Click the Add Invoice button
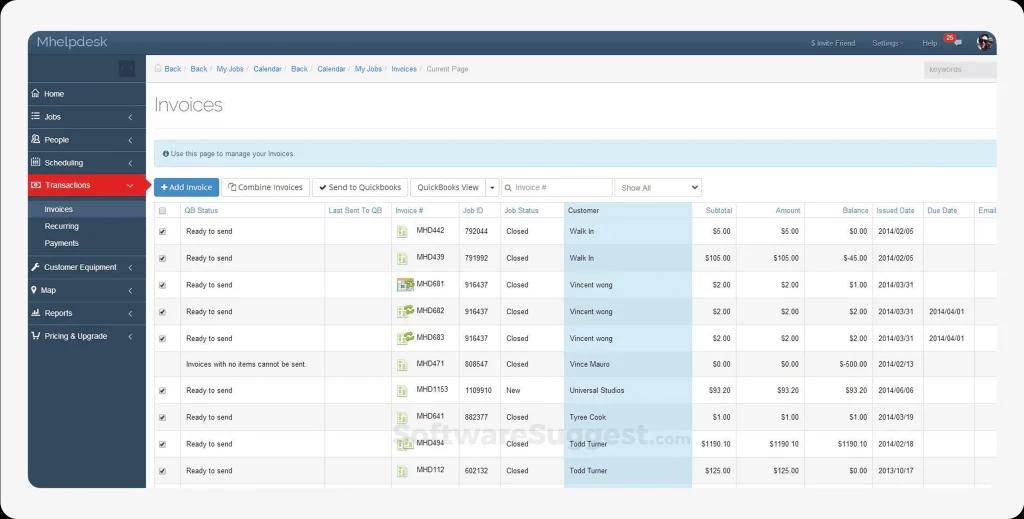1024x519 pixels. tap(186, 187)
